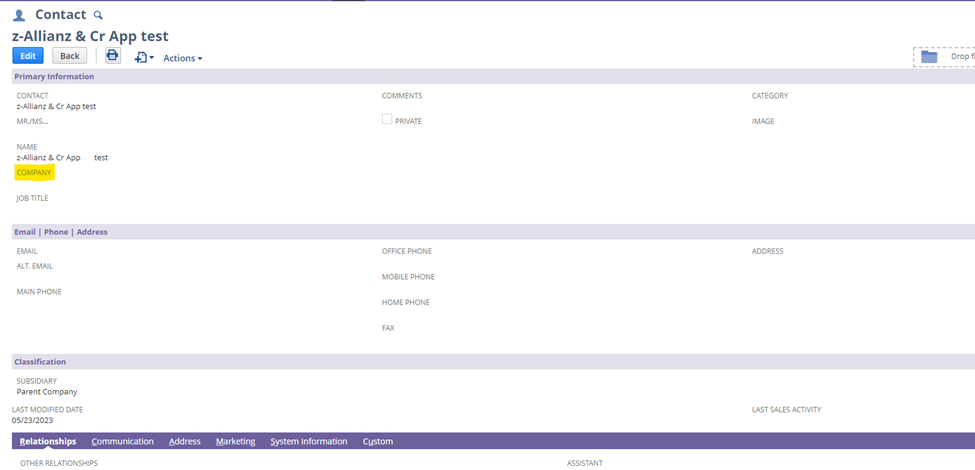This screenshot has width=975, height=470.
Task: Click the Edit button
Action: click(x=28, y=55)
